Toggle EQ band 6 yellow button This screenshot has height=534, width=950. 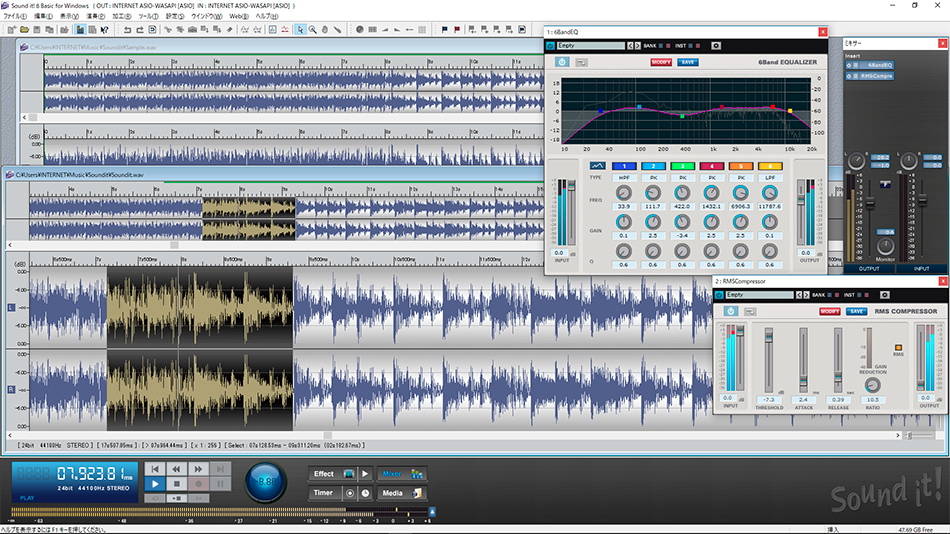(770, 166)
